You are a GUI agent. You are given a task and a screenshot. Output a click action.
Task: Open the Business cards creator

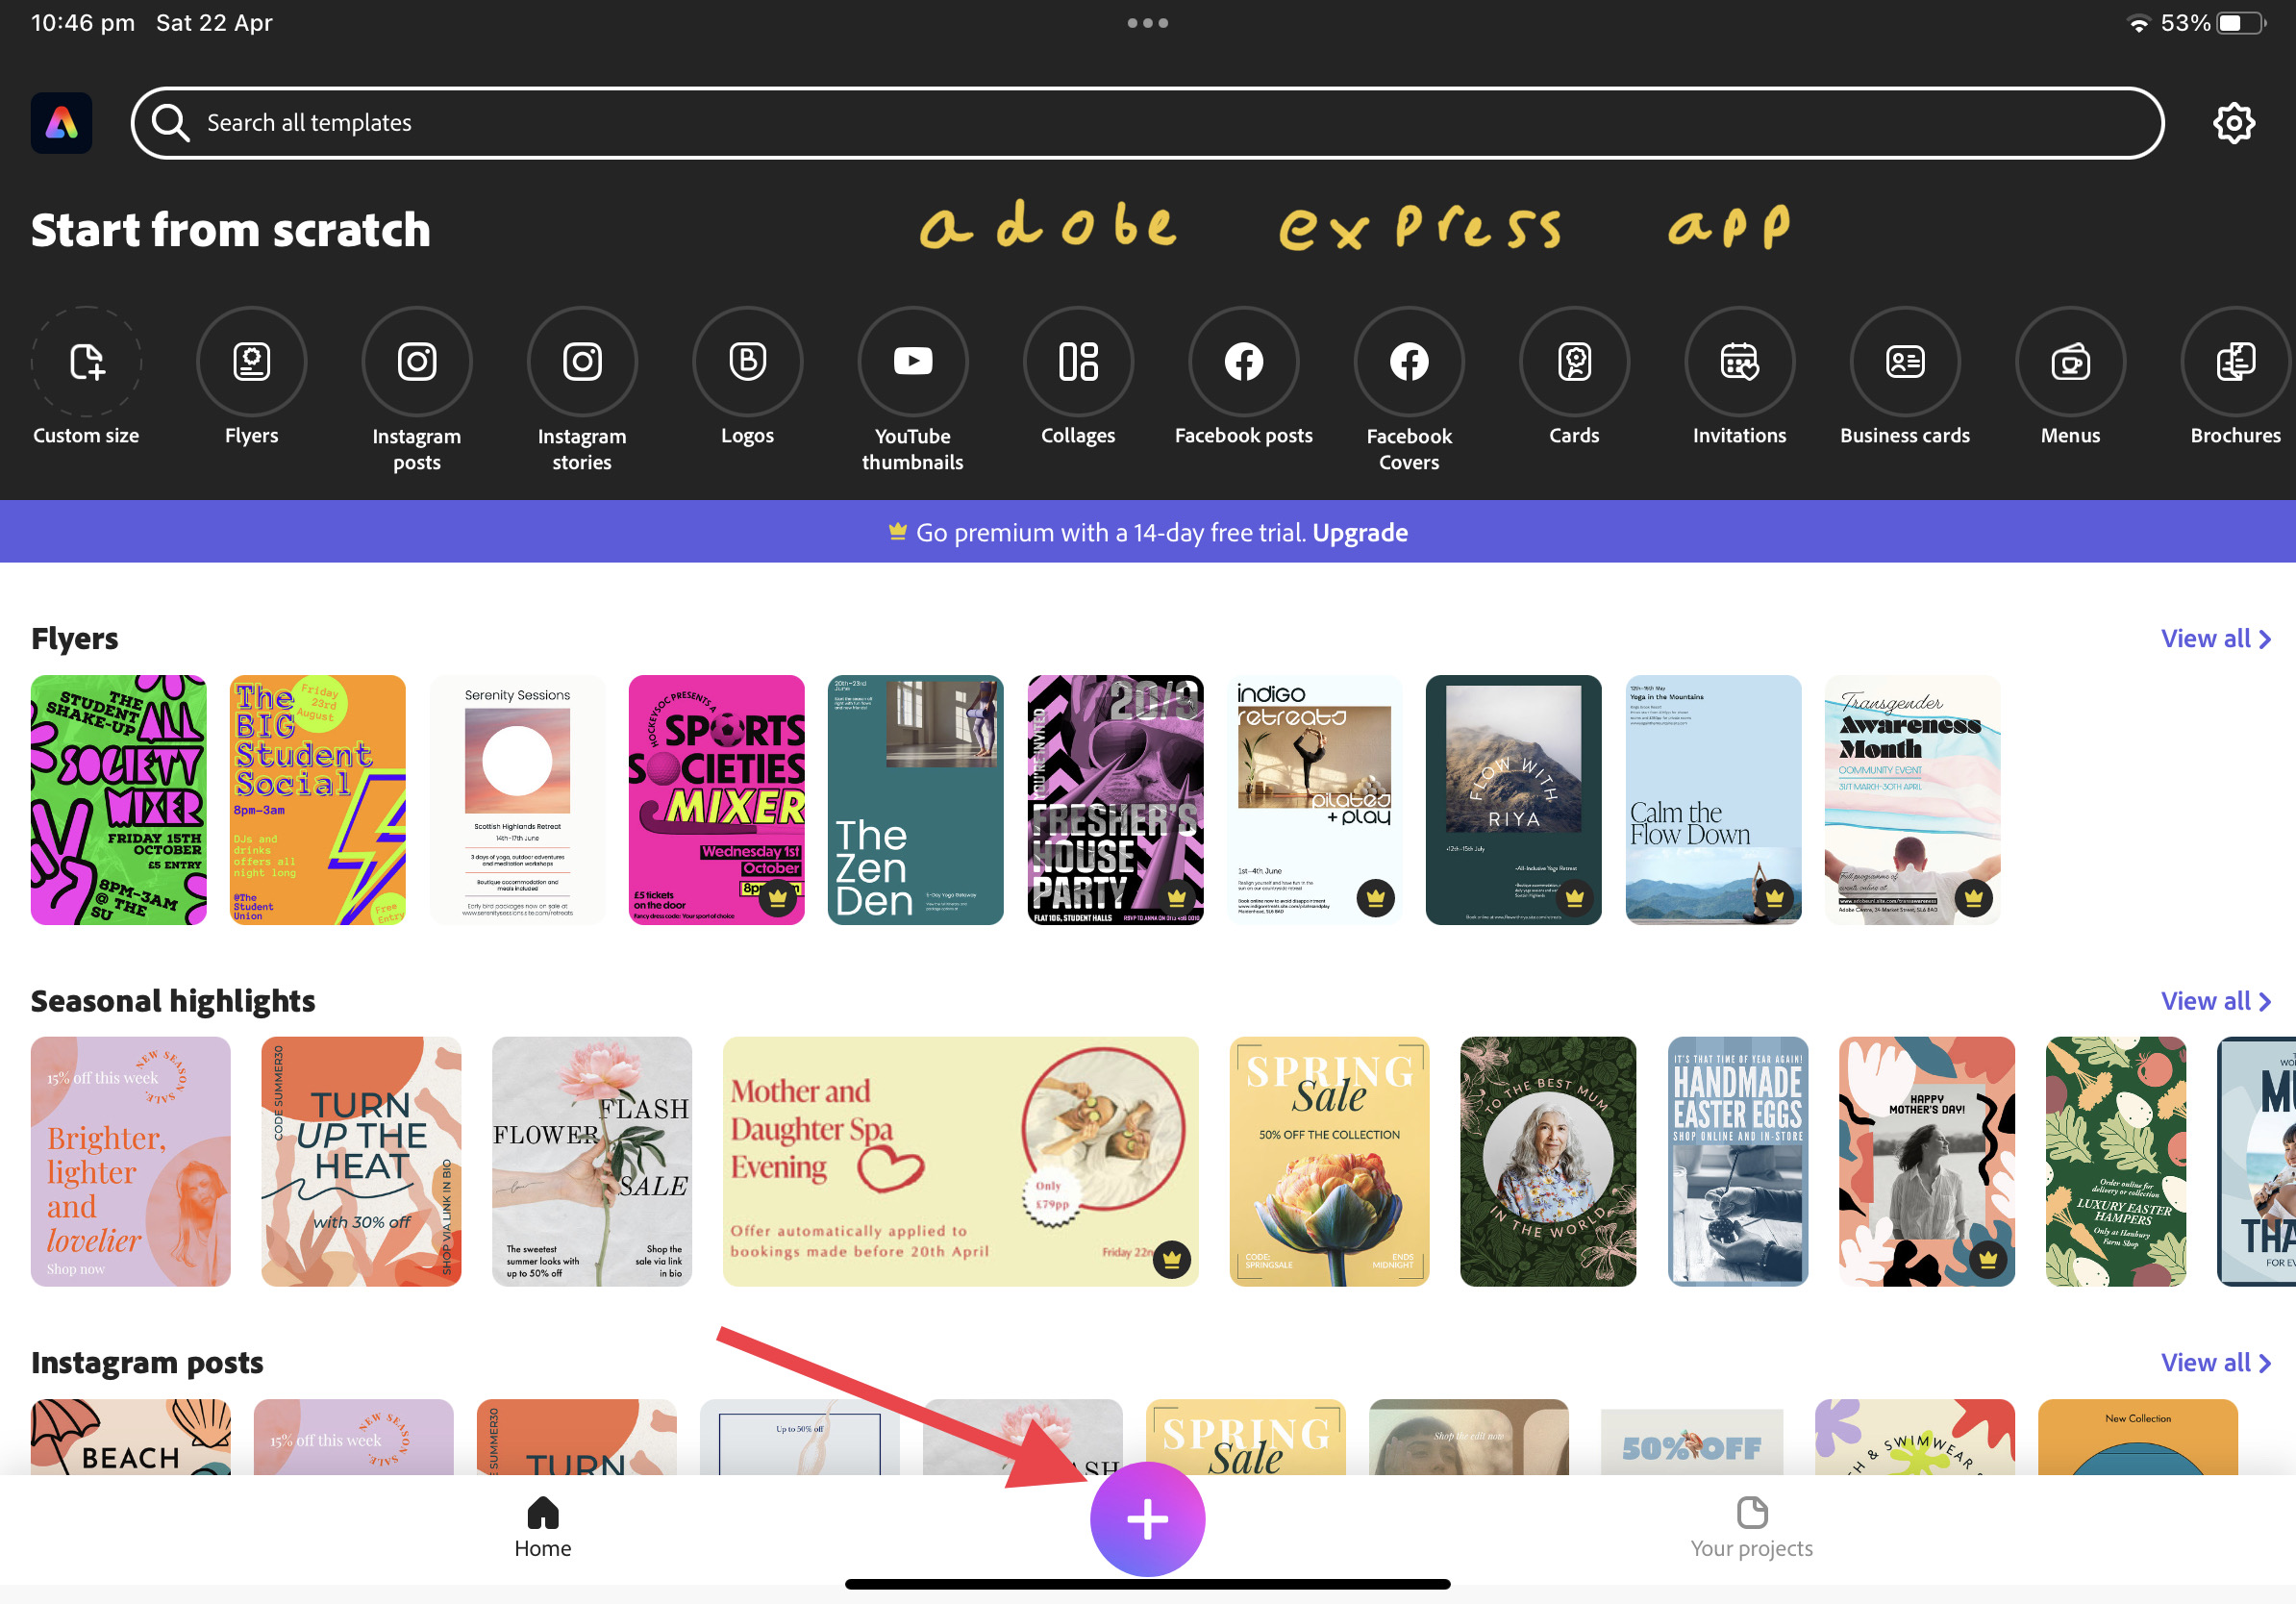[x=1904, y=362]
